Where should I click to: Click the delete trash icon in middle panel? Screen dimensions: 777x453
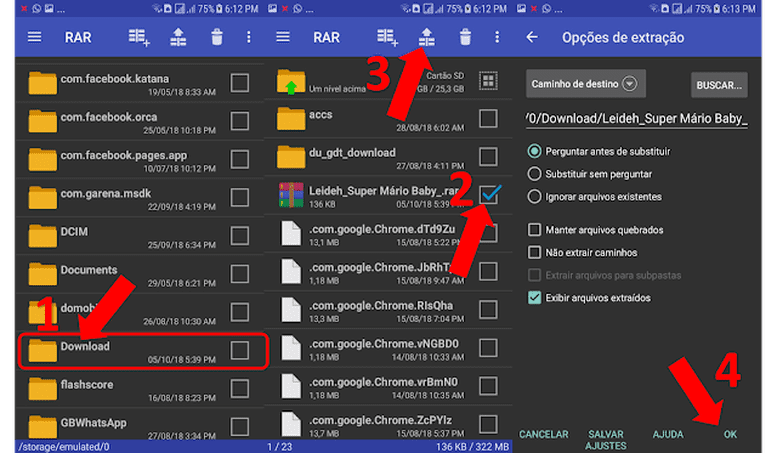(465, 38)
